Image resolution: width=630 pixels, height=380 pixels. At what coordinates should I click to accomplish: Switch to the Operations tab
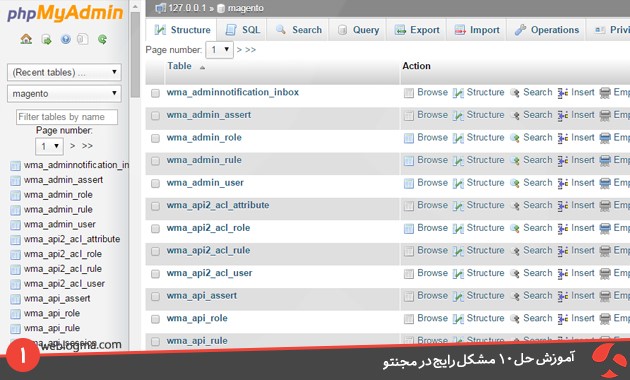point(547,30)
